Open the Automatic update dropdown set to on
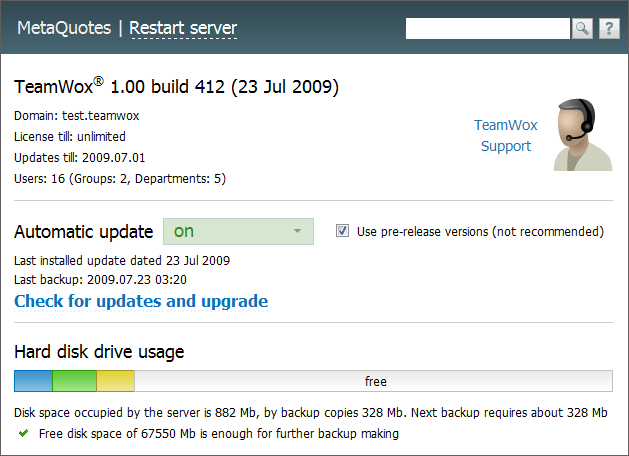Viewport: 629px width, 456px height. coord(238,231)
